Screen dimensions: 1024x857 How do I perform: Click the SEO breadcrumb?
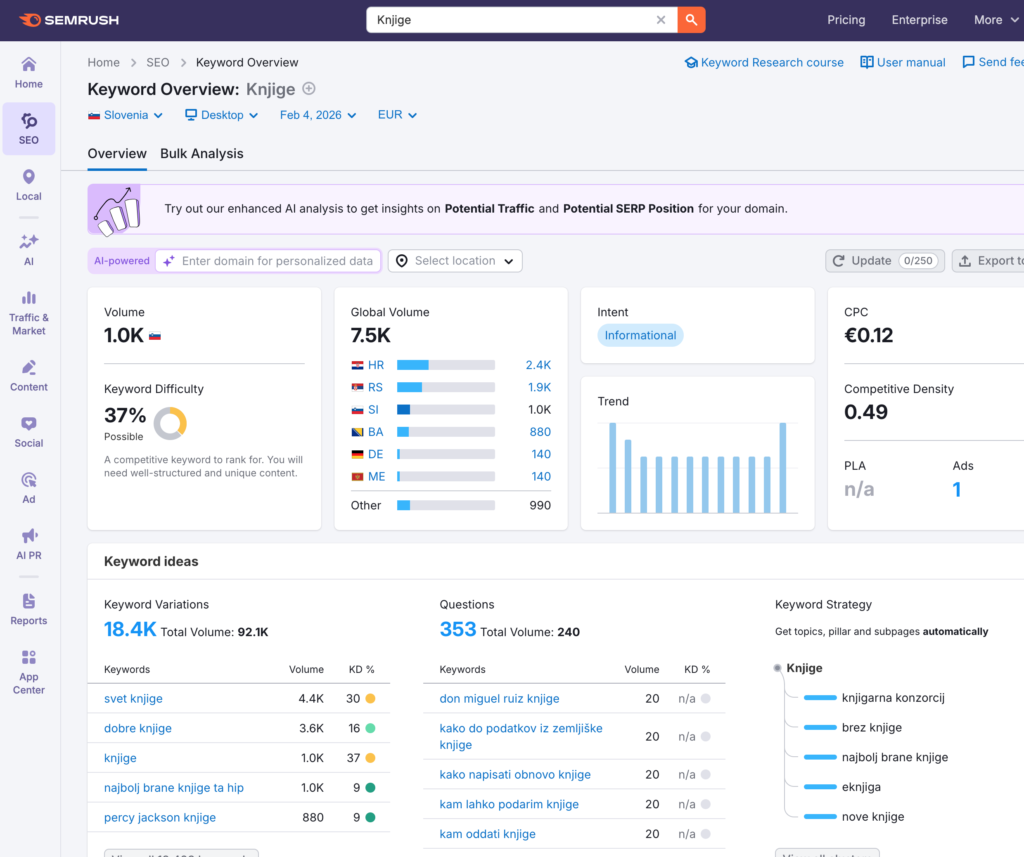click(157, 62)
